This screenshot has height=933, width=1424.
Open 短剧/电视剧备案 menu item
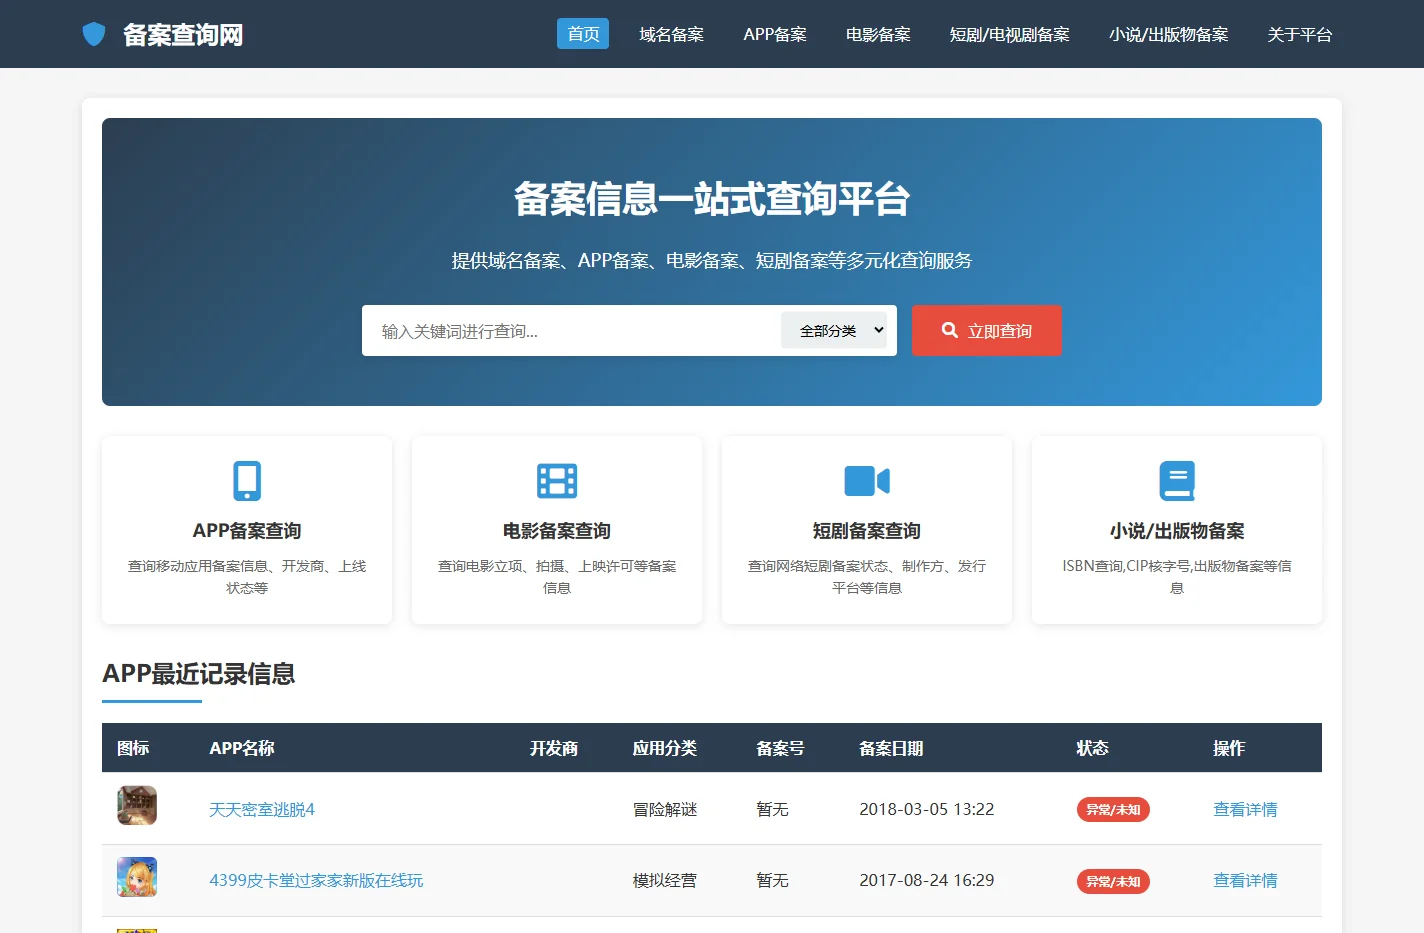pos(1009,34)
